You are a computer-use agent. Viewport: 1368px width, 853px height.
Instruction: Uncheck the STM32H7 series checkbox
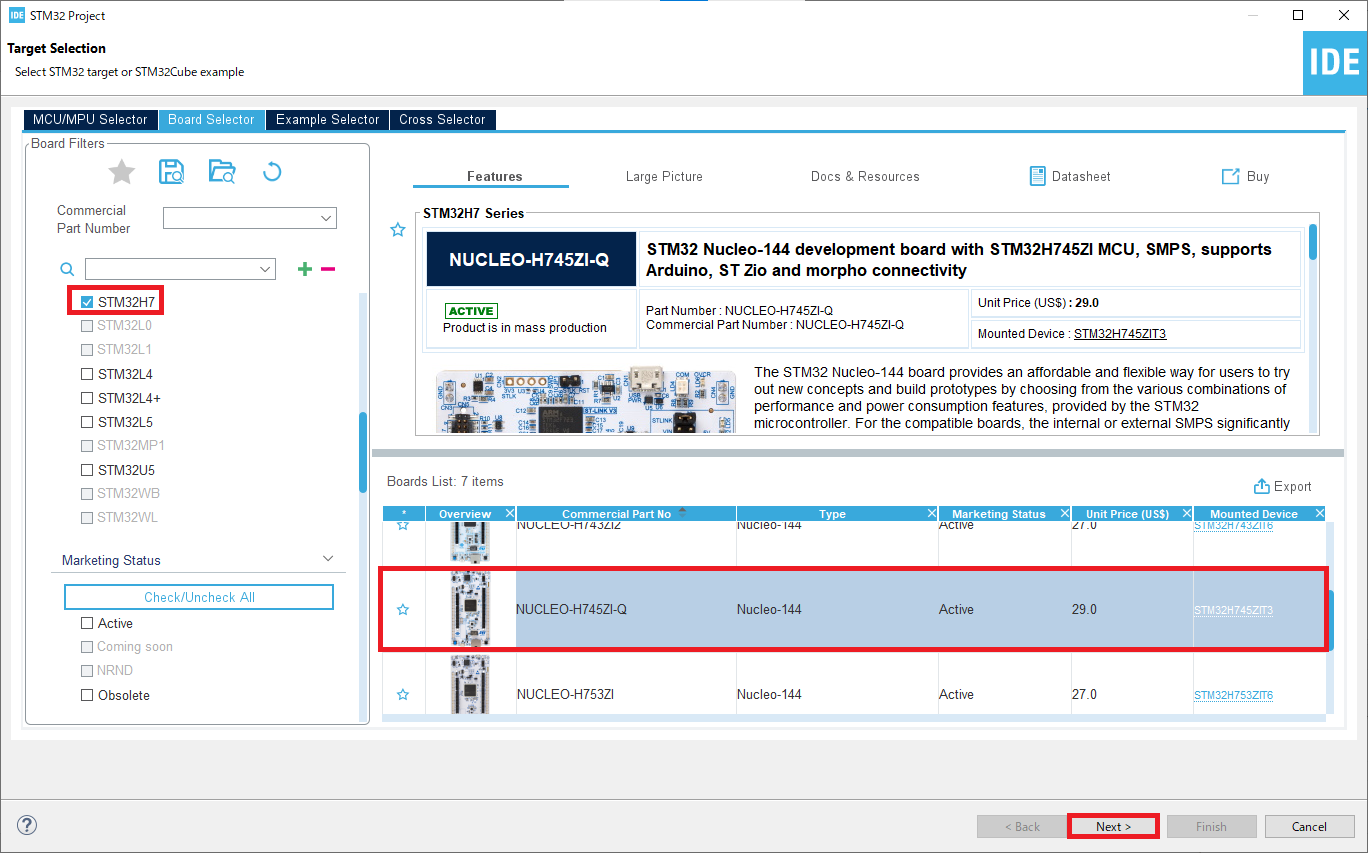tap(87, 301)
